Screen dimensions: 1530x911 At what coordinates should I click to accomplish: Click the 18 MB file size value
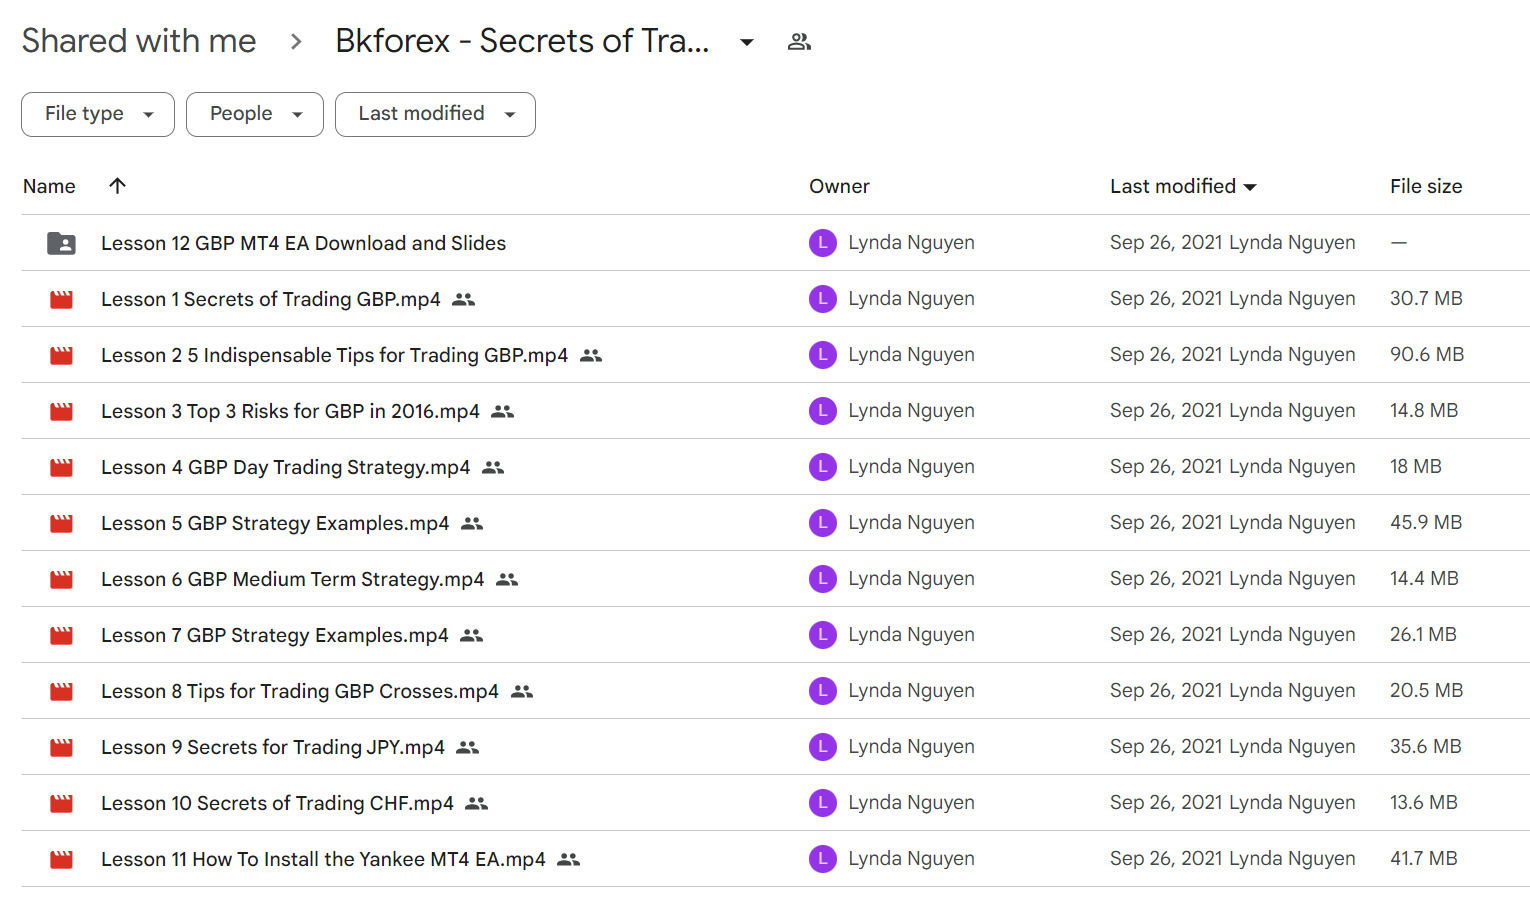point(1416,466)
